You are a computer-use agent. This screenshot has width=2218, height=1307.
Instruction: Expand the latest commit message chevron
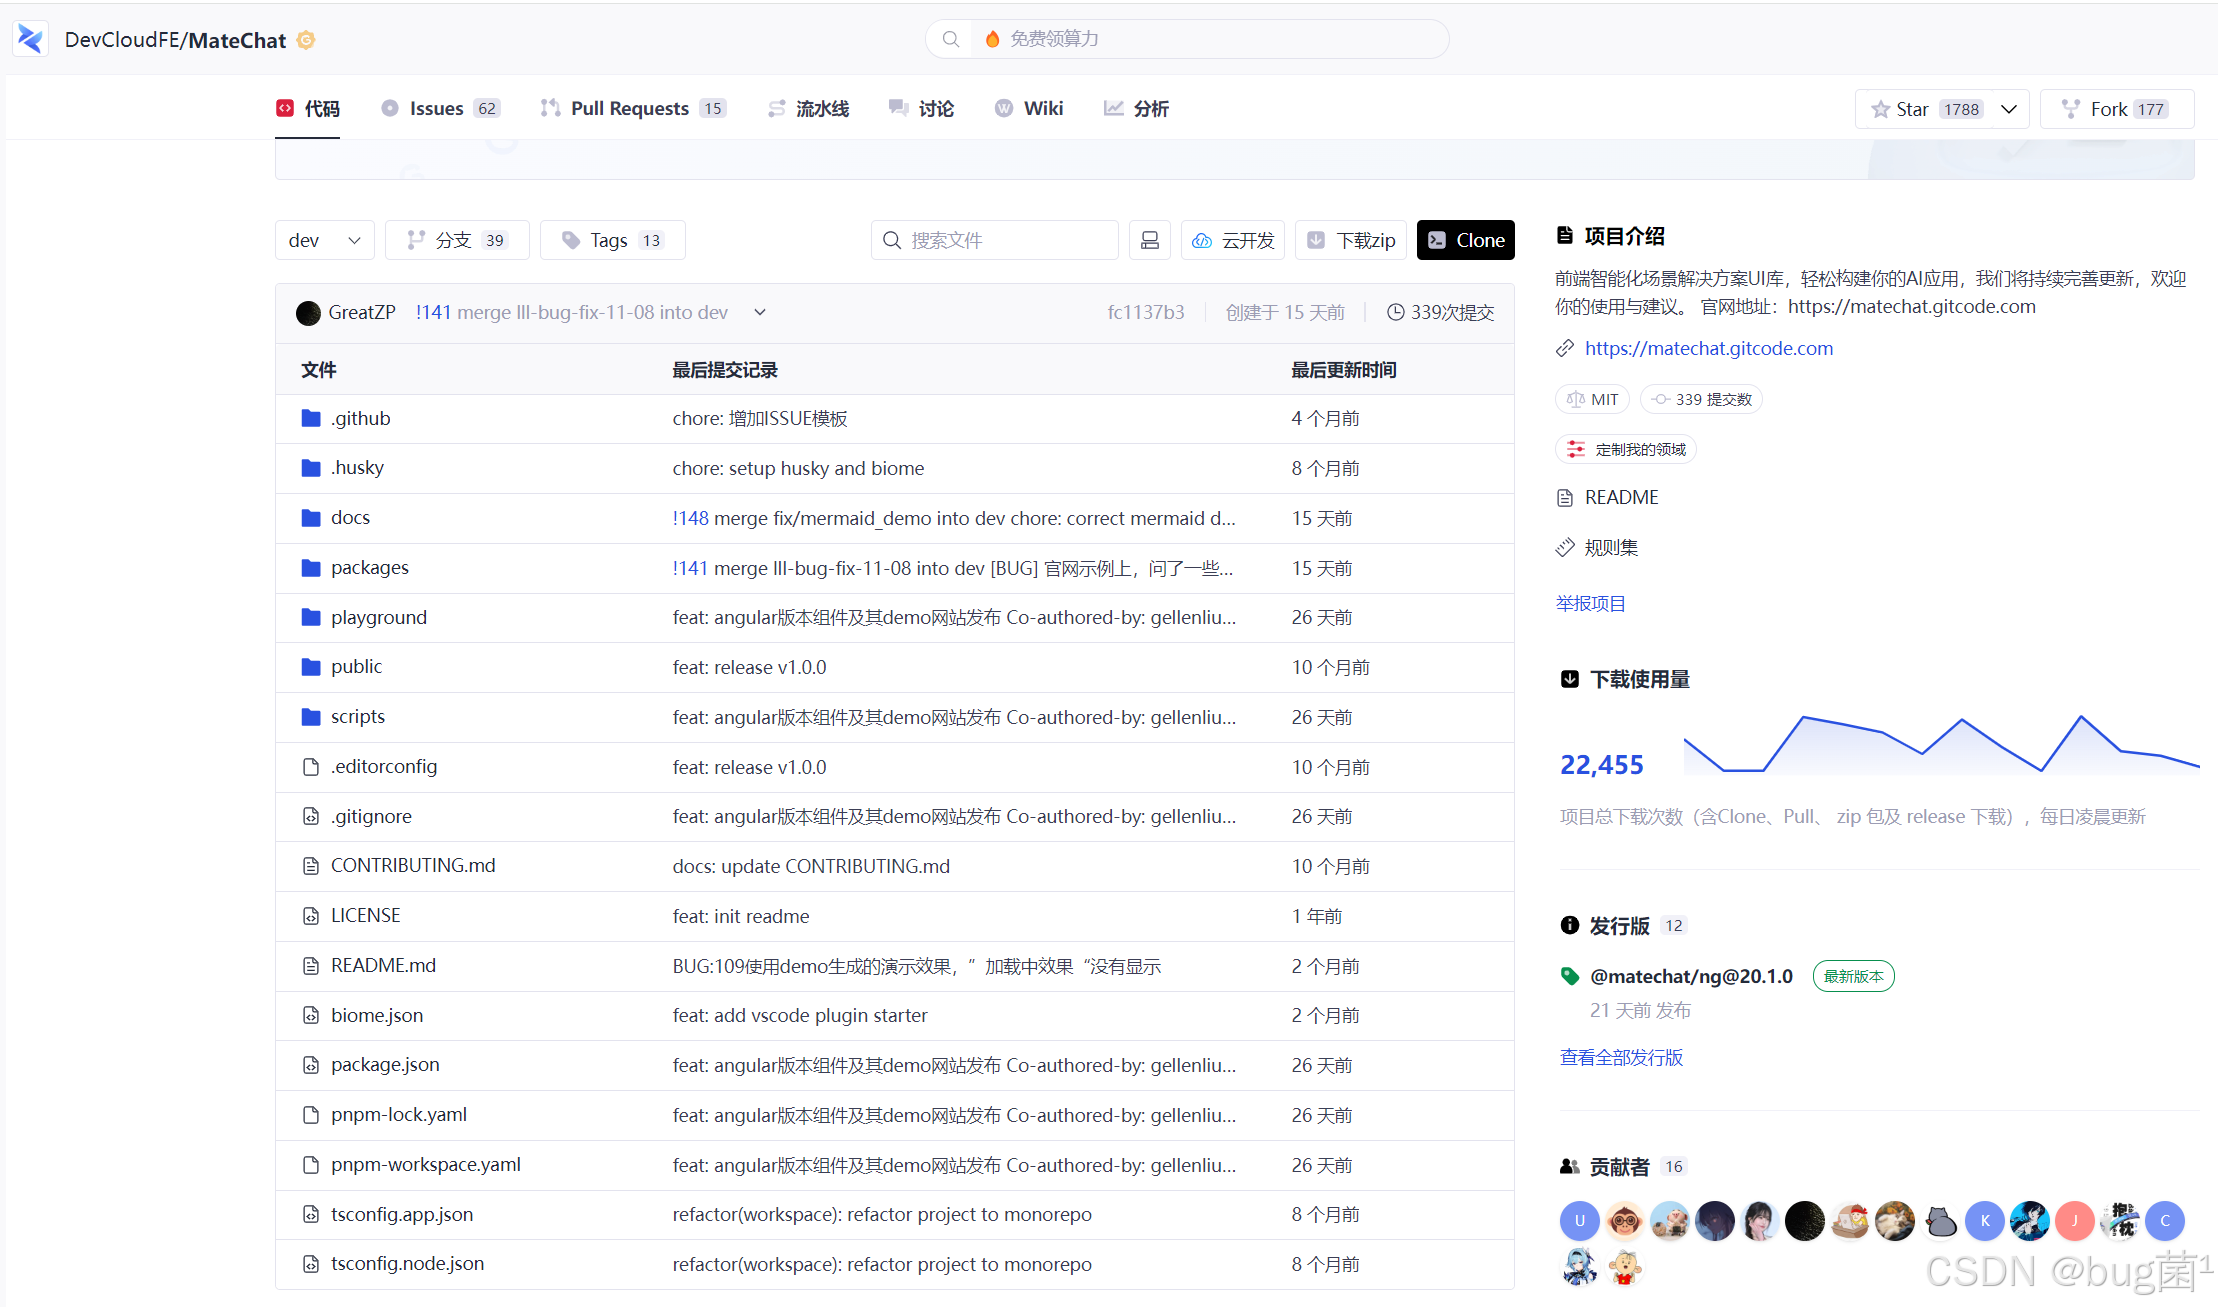[760, 313]
